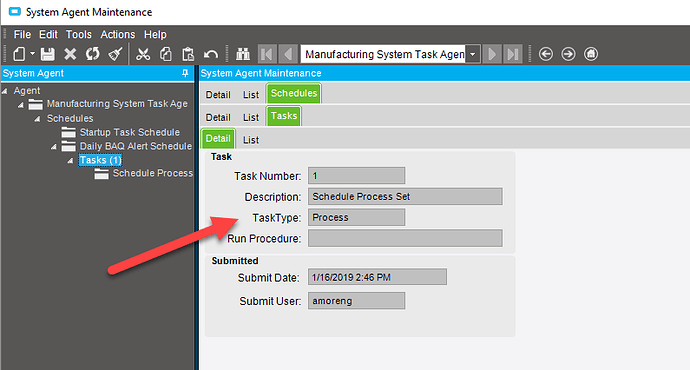Go to first record navigation icon

pos(266,54)
